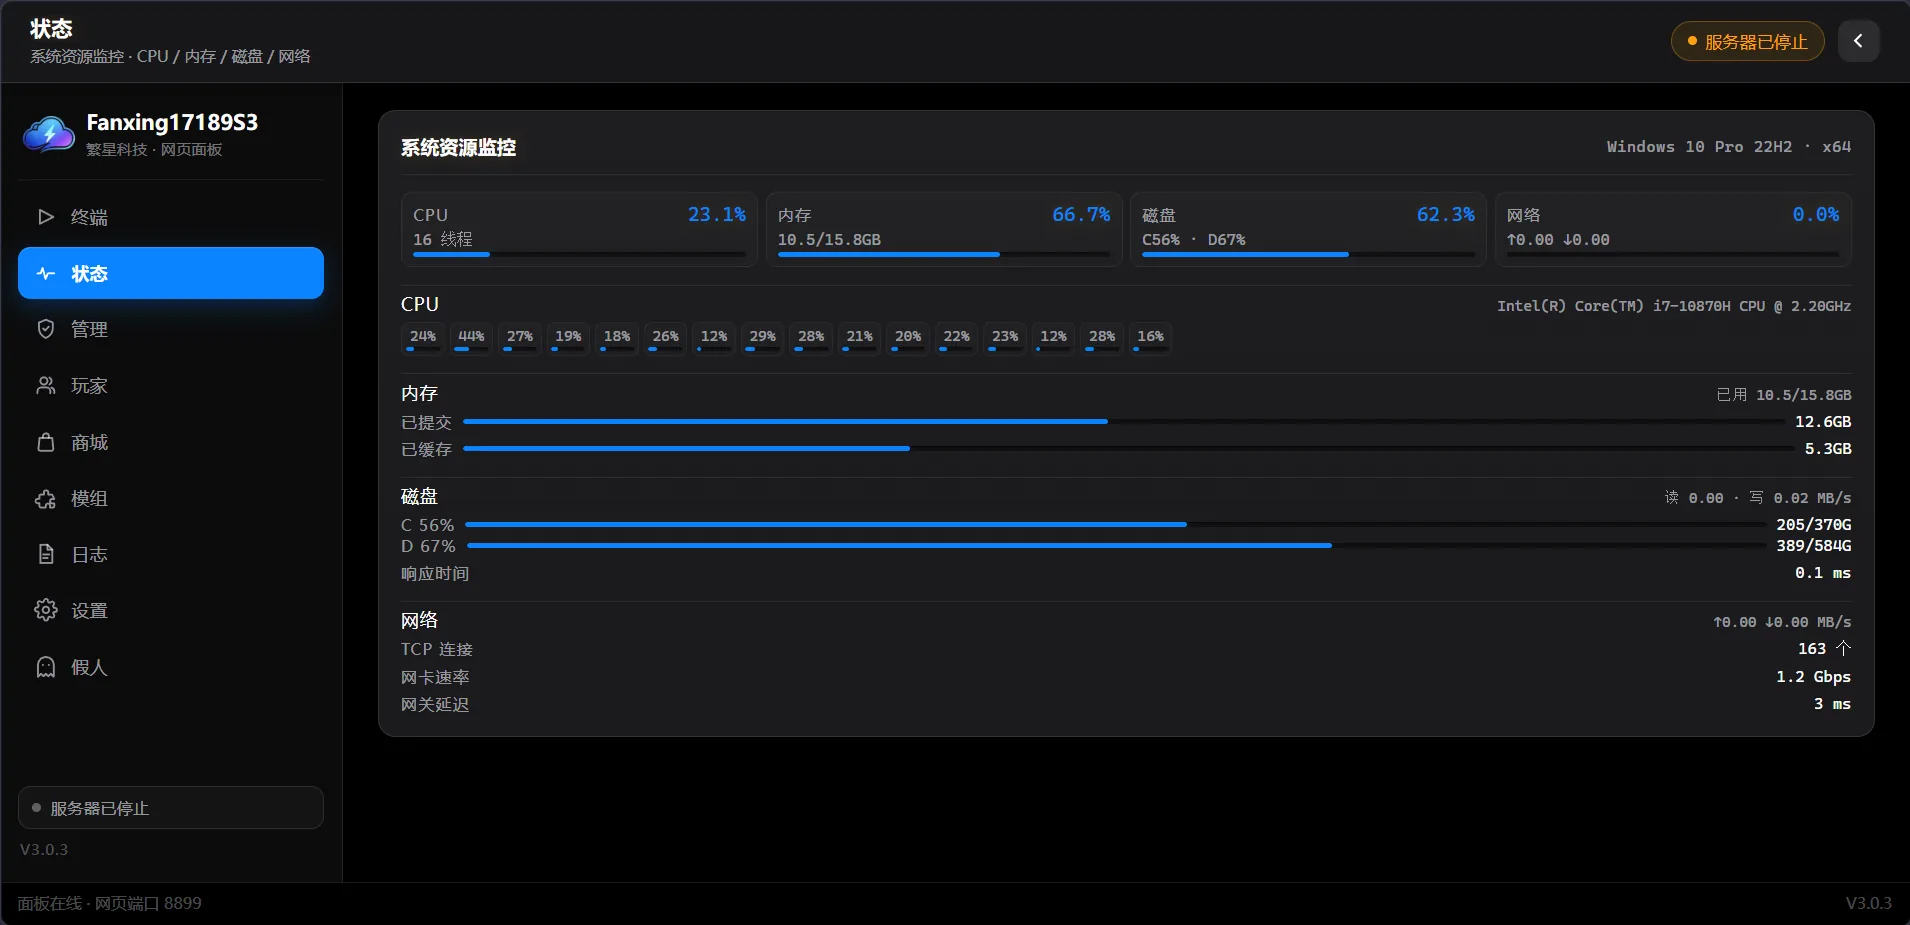Click the puzzle piece icon beside 模组
Viewport: 1910px width, 925px height.
pos(45,498)
